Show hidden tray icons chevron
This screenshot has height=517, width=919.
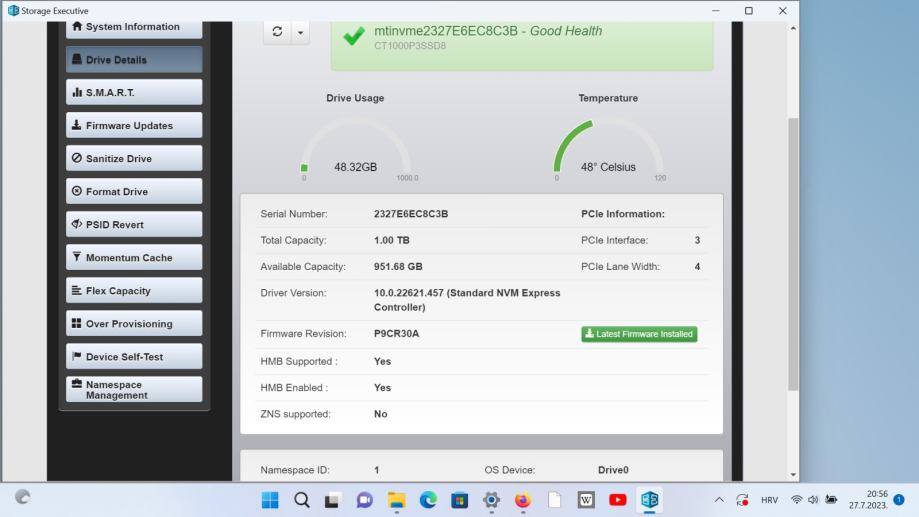[719, 500]
